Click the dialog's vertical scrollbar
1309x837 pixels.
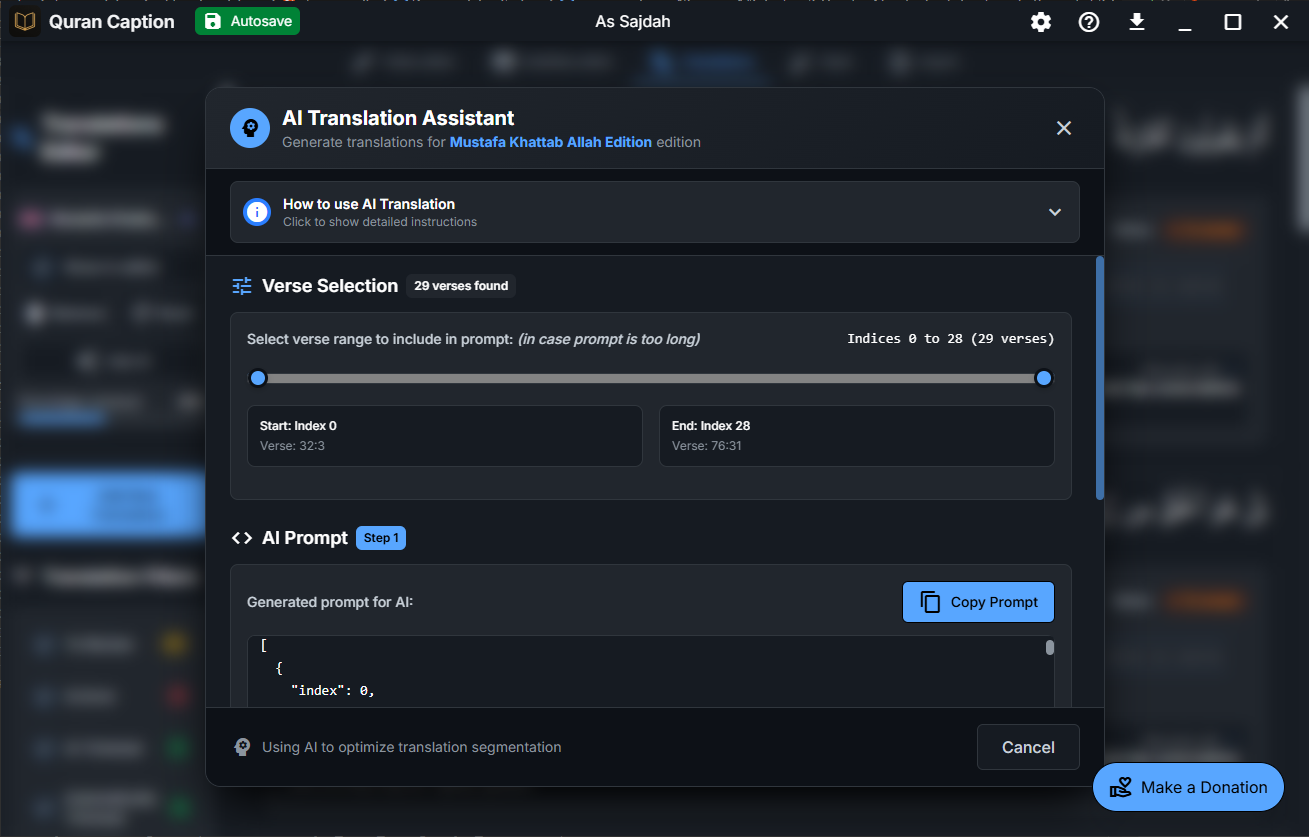pos(1100,378)
